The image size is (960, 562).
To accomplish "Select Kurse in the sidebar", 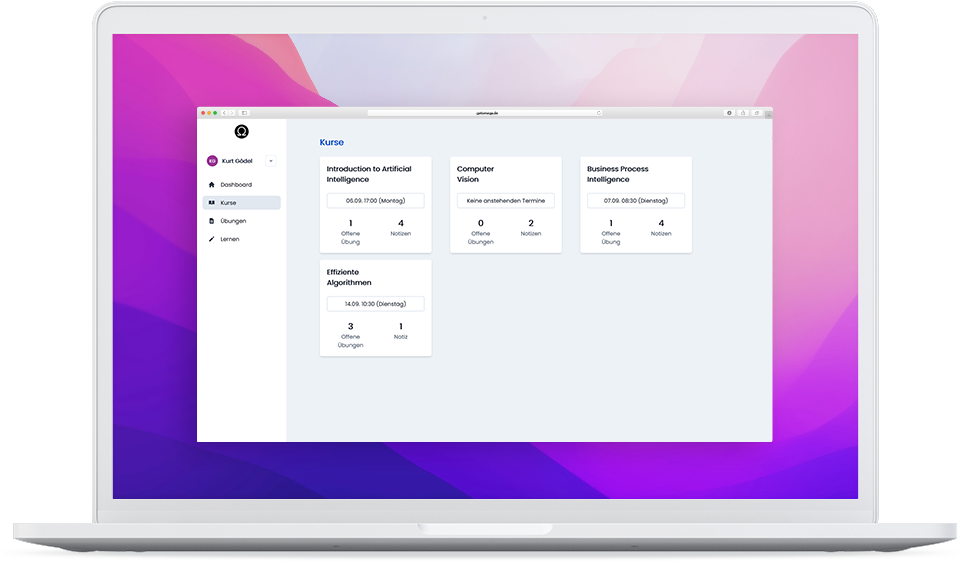I will pyautogui.click(x=241, y=203).
